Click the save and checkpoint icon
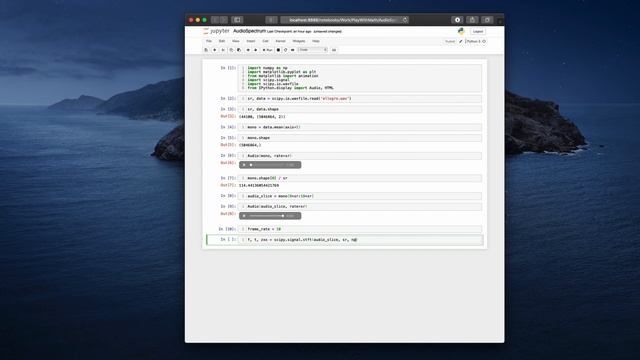The image size is (640, 360). [206, 50]
